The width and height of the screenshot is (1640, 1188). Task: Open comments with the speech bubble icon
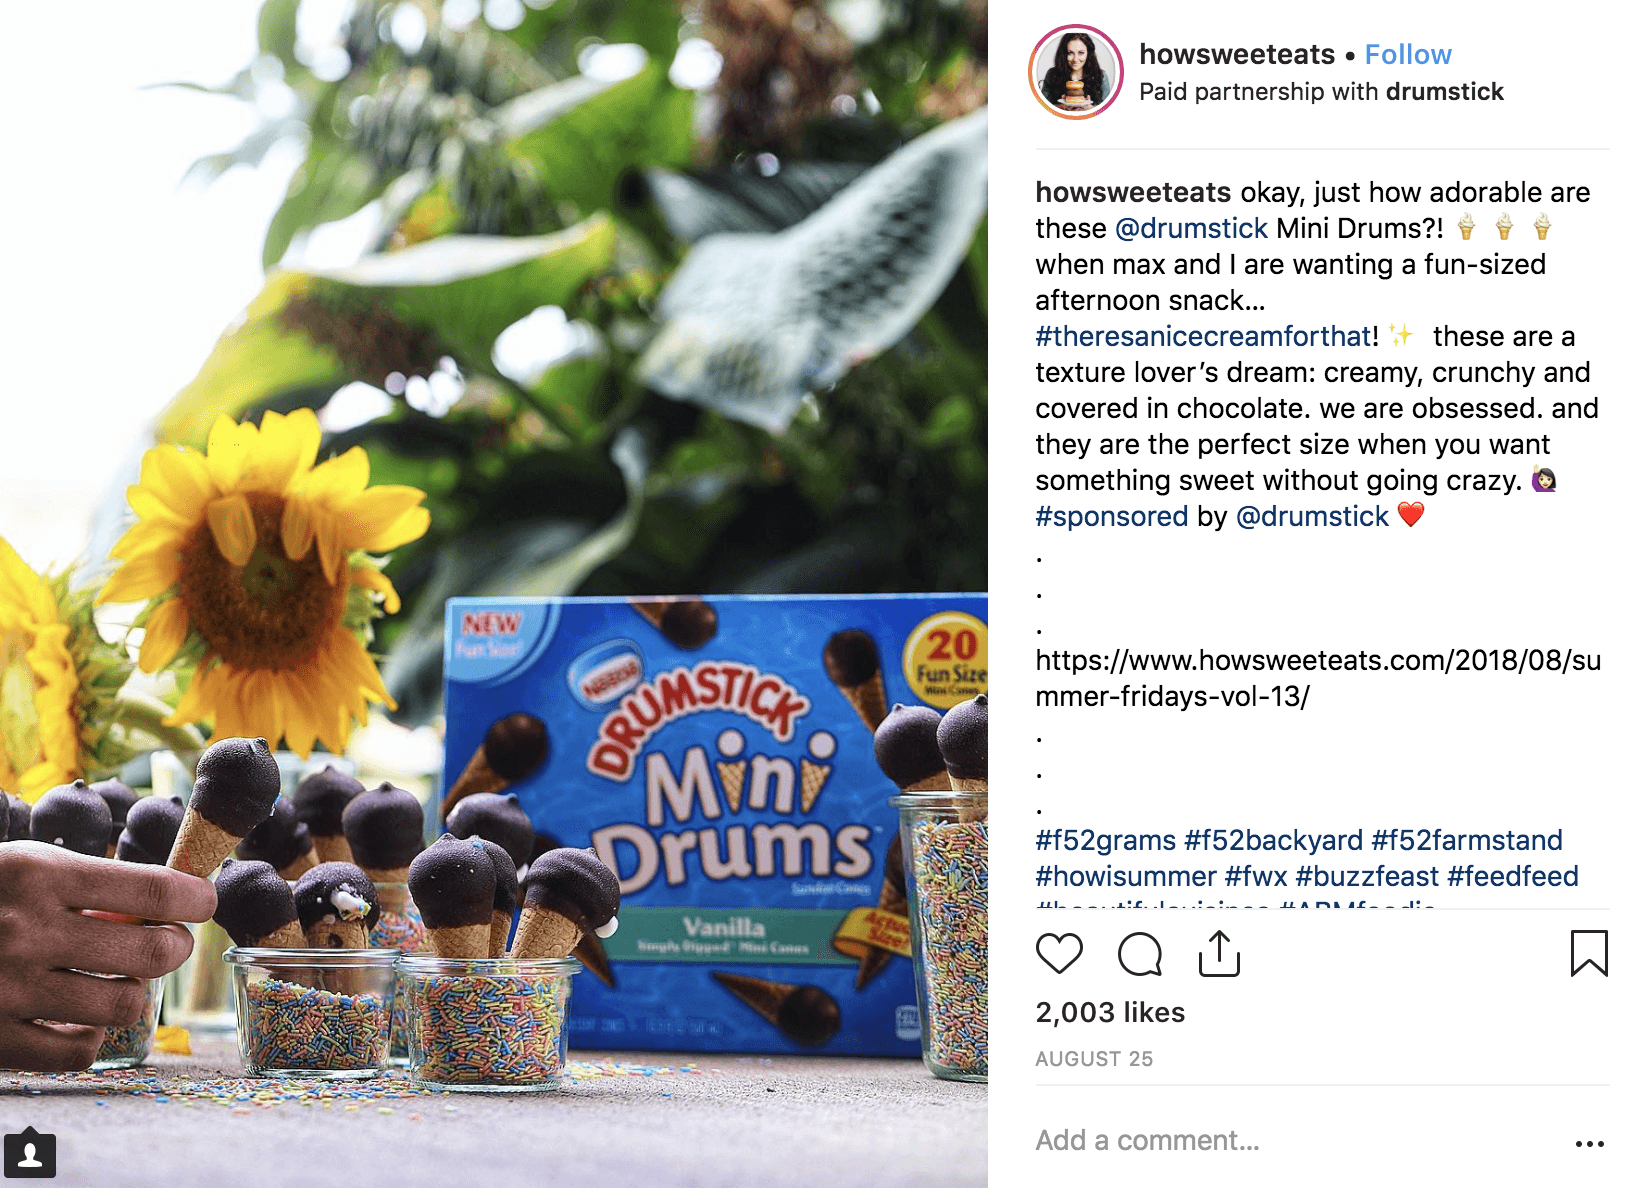click(x=1139, y=954)
